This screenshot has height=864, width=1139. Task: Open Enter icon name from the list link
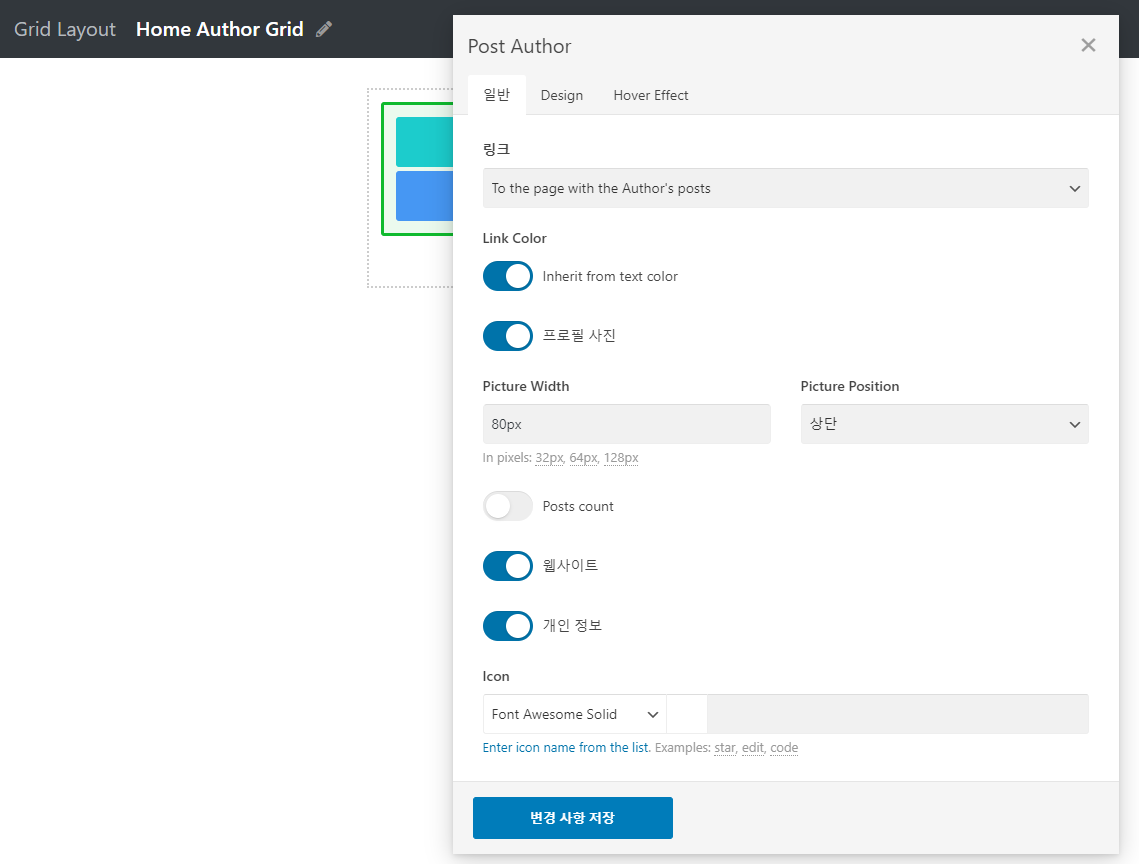coord(567,747)
